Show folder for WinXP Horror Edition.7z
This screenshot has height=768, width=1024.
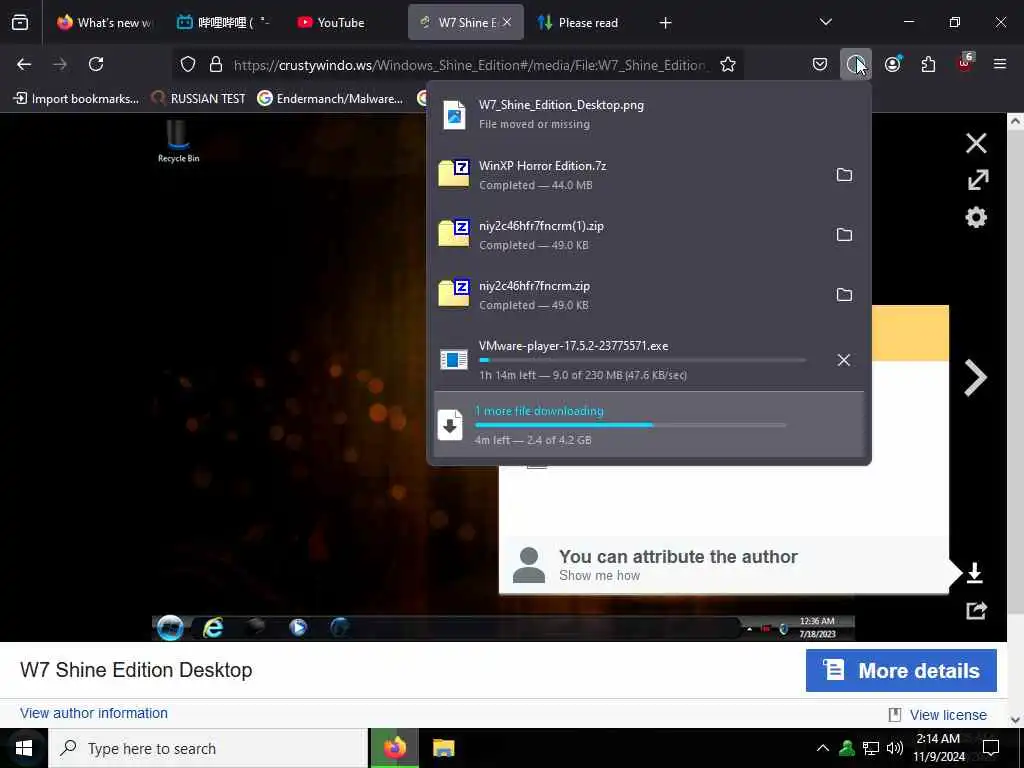coord(844,174)
